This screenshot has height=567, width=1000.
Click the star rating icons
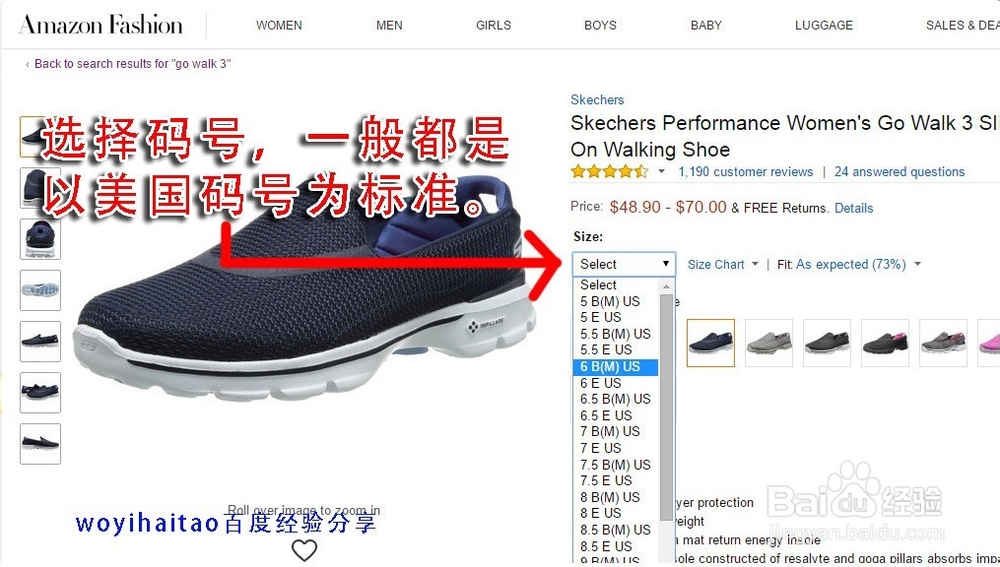point(610,172)
